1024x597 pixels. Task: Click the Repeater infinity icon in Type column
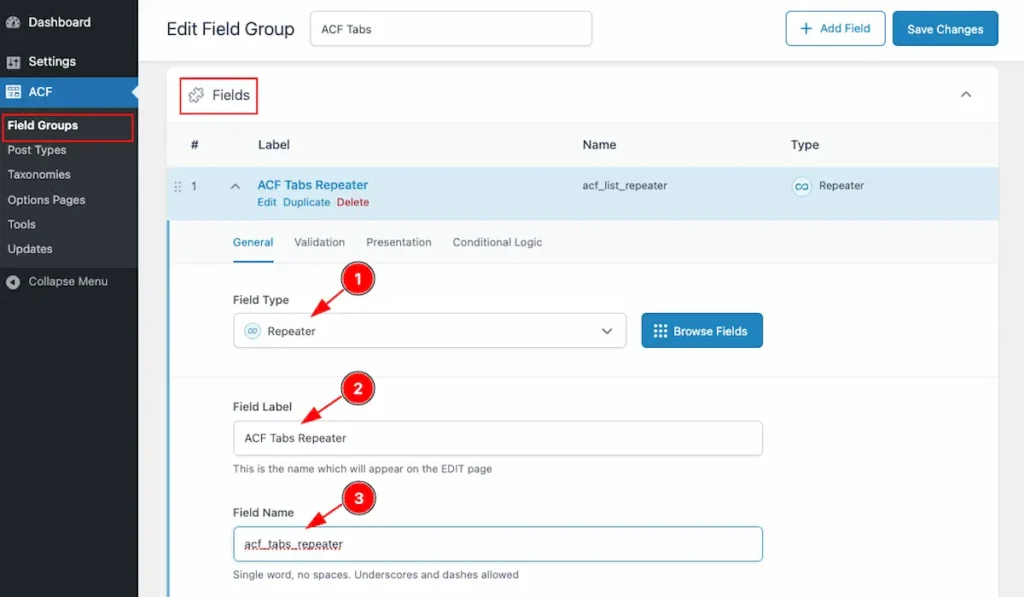pyautogui.click(x=801, y=186)
